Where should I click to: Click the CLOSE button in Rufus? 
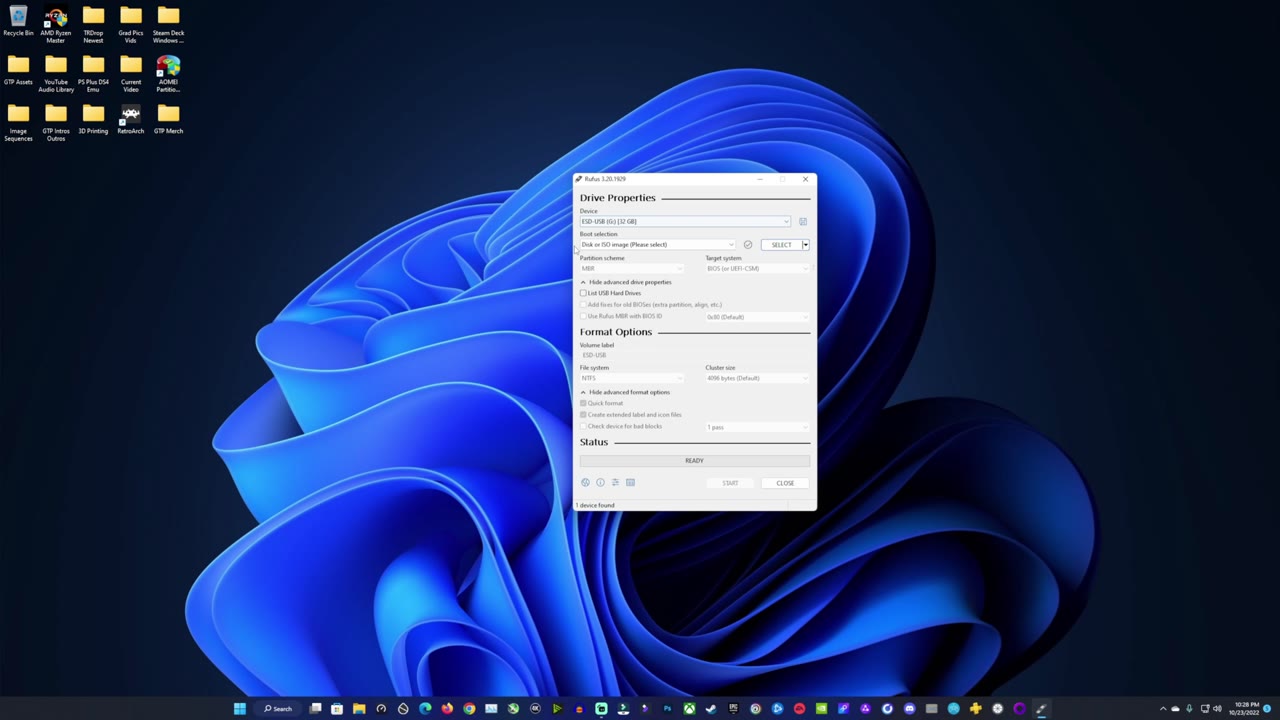pos(785,483)
